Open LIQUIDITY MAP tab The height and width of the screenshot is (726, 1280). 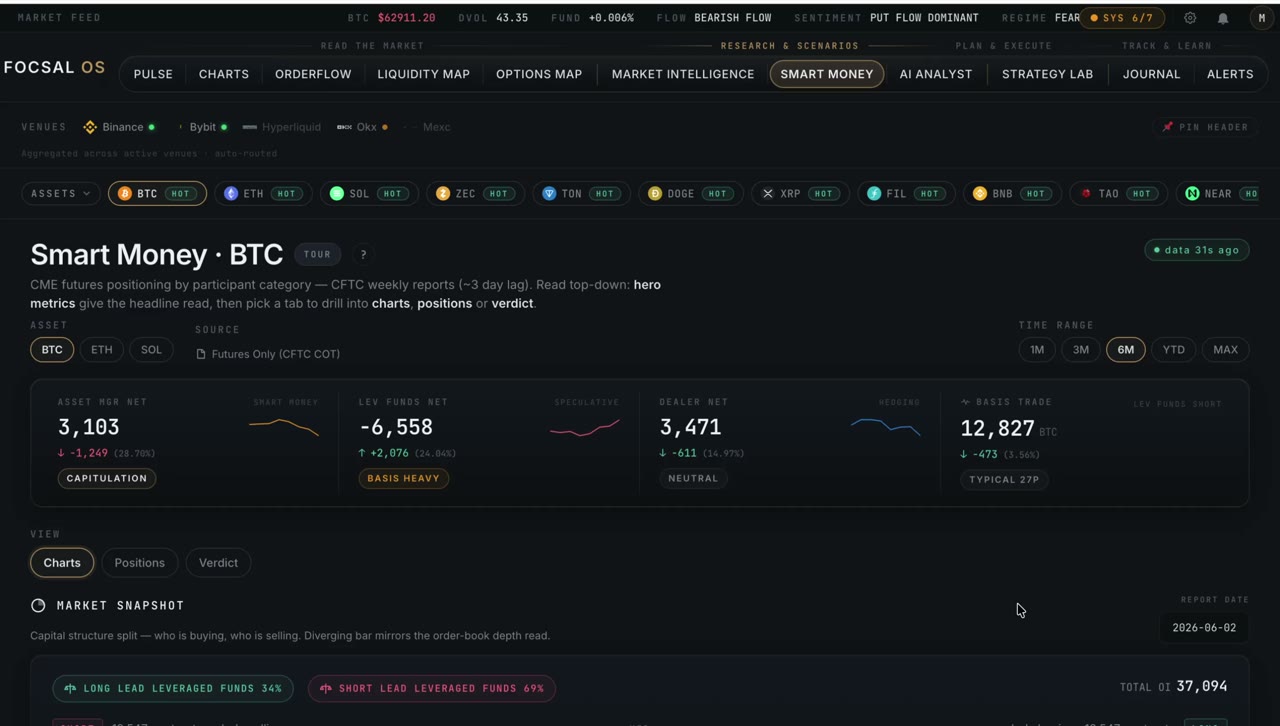coord(423,74)
